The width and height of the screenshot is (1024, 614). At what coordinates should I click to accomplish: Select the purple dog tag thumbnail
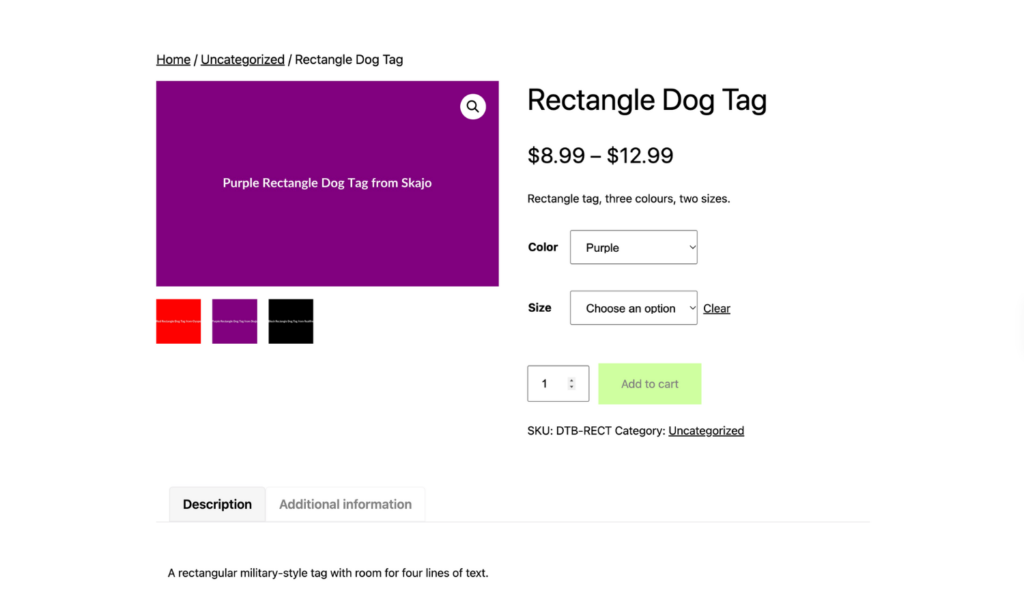pyautogui.click(x=234, y=321)
